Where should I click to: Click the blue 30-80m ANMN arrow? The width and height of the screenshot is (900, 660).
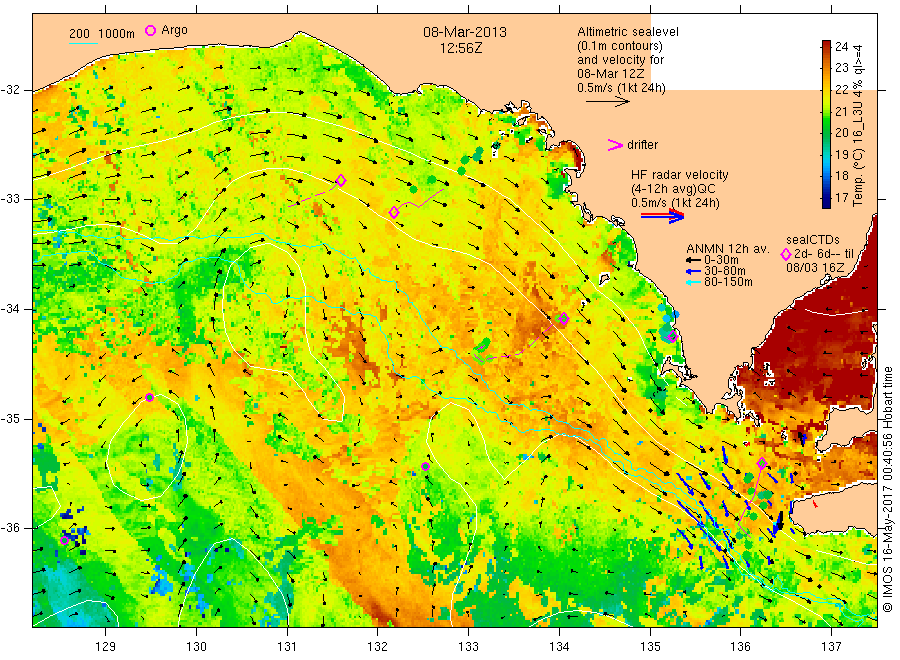coord(693,271)
